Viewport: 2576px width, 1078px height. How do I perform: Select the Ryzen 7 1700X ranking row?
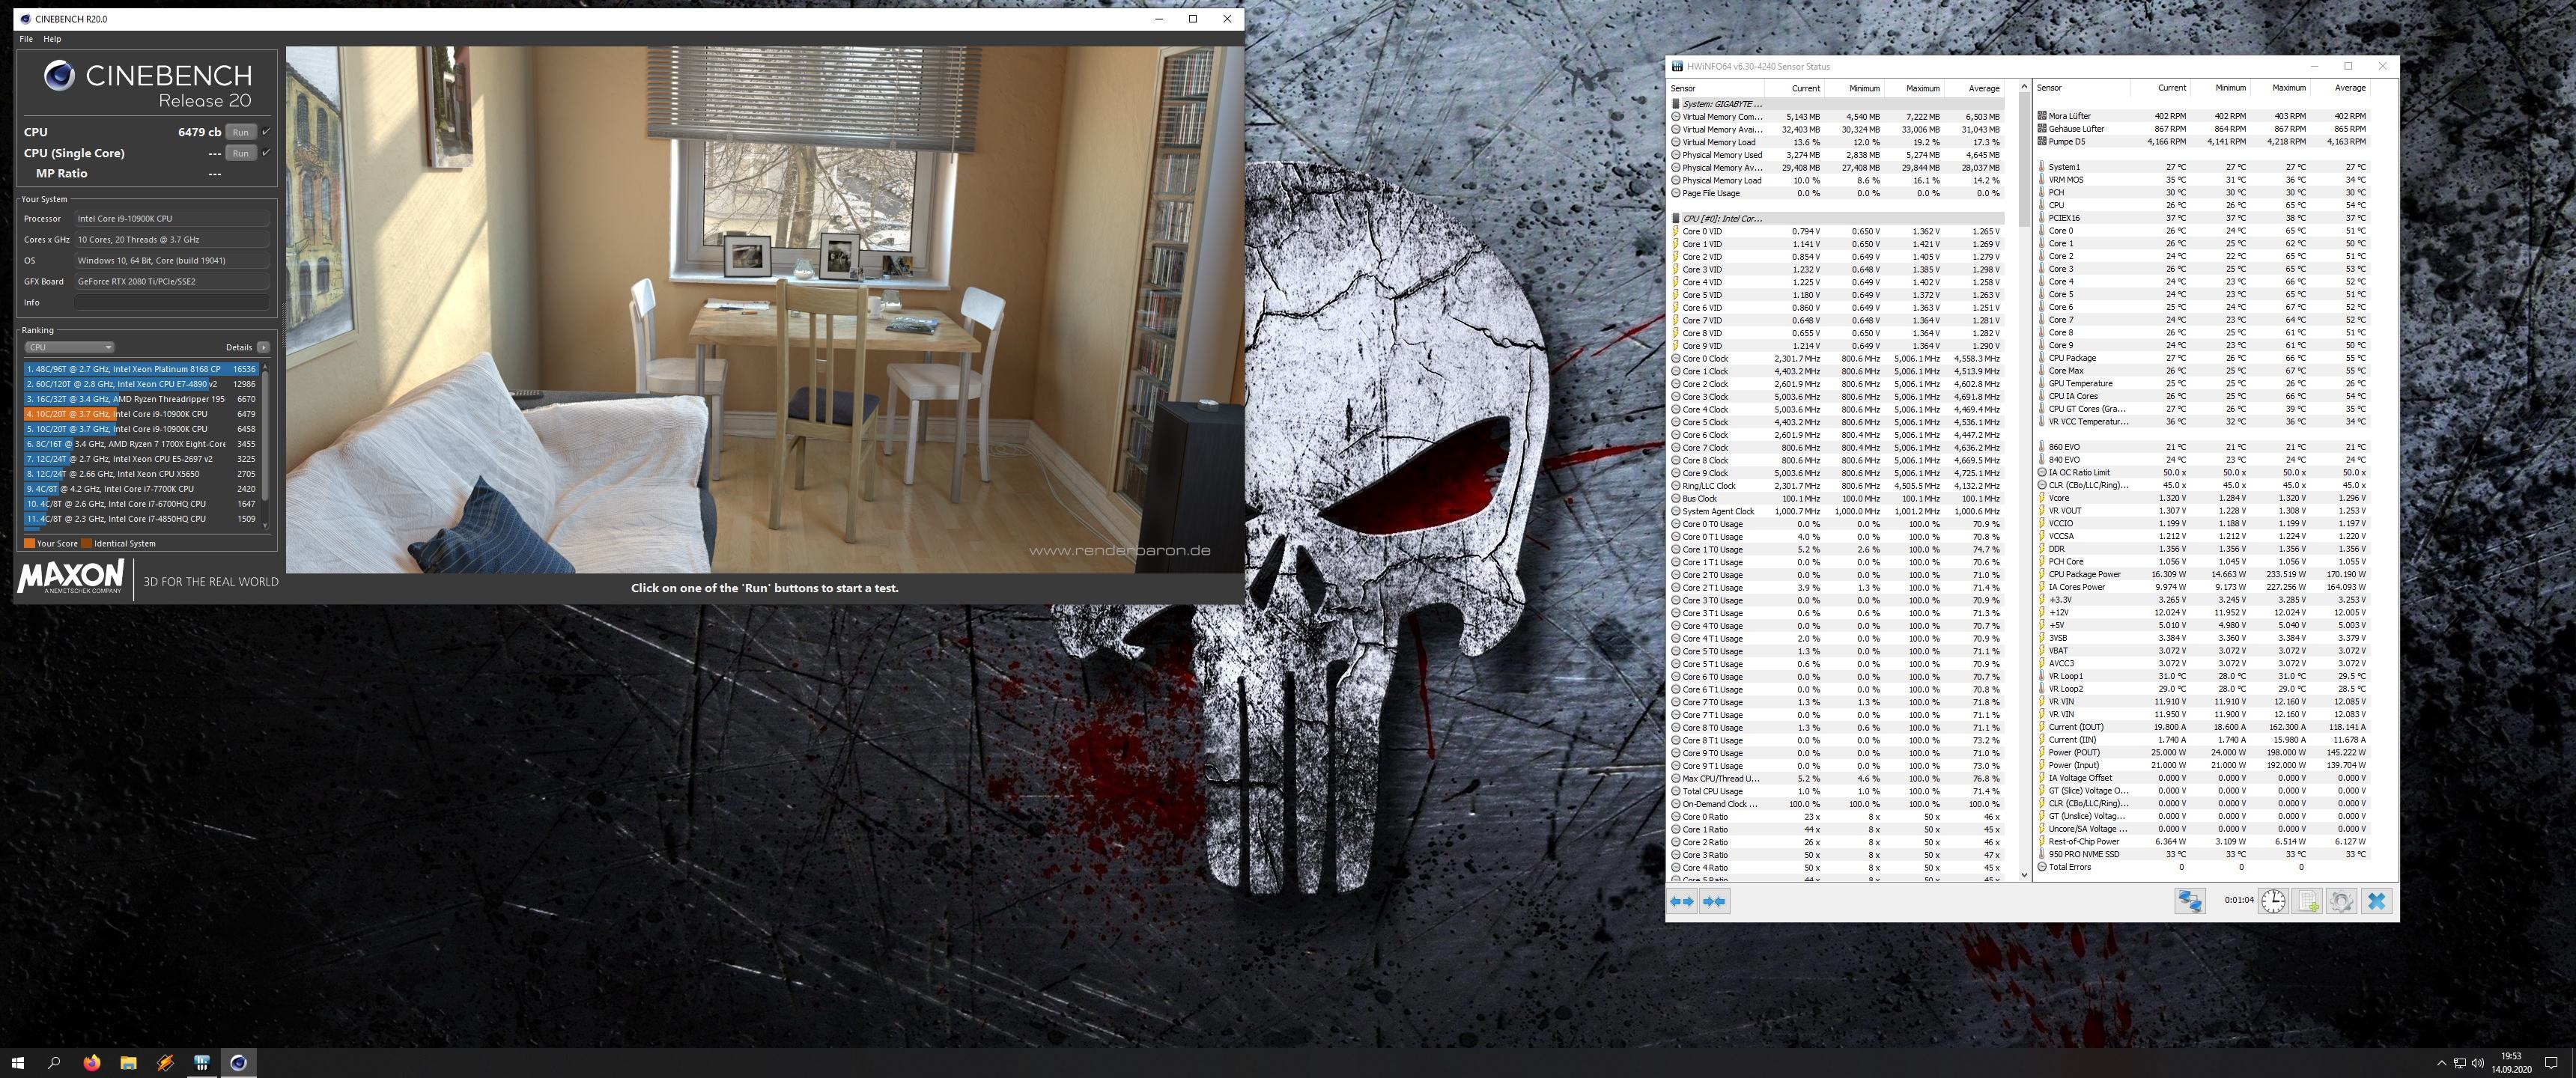click(141, 444)
